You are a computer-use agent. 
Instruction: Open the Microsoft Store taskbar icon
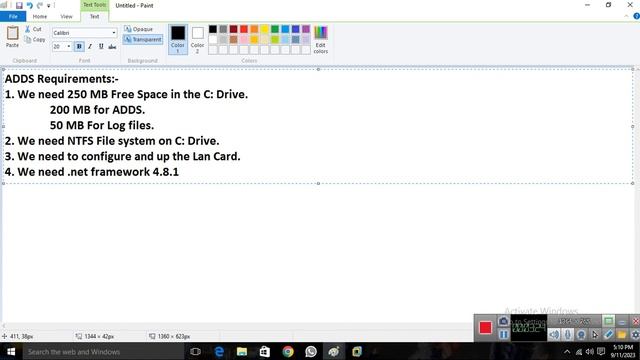point(264,351)
